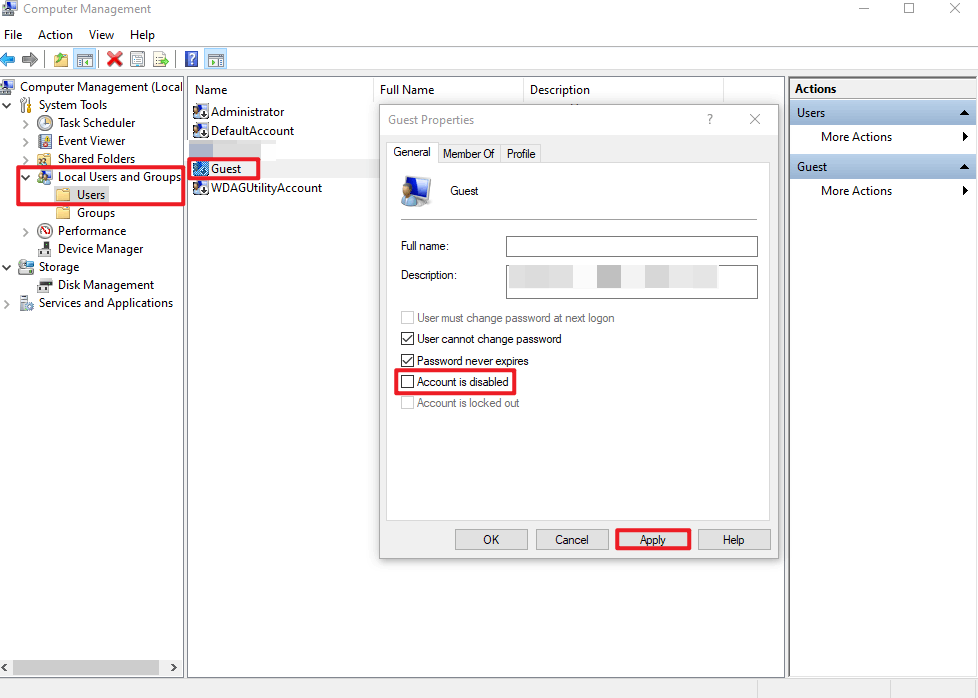Enable the Account is disabled checkbox
Viewport: 978px width, 698px height.
407,381
